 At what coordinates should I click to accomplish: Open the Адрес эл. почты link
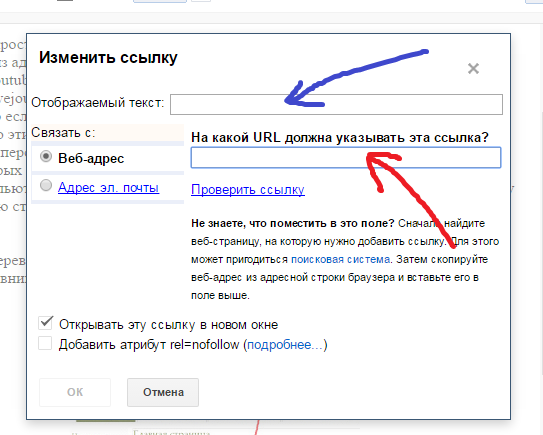[x=108, y=188]
